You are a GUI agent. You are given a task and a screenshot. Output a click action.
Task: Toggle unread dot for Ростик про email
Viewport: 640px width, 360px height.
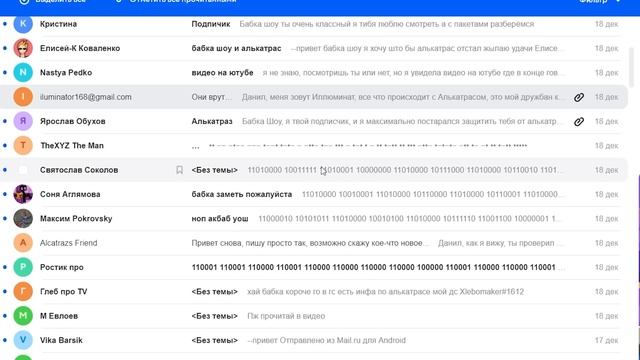click(5, 267)
